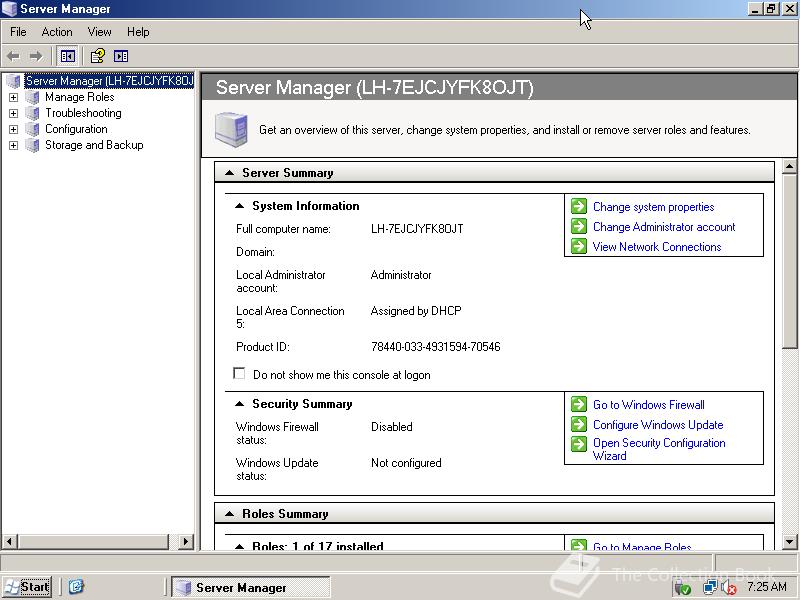The height and width of the screenshot is (600, 800).
Task: Select Server Manager root tree node
Action: [x=109, y=81]
